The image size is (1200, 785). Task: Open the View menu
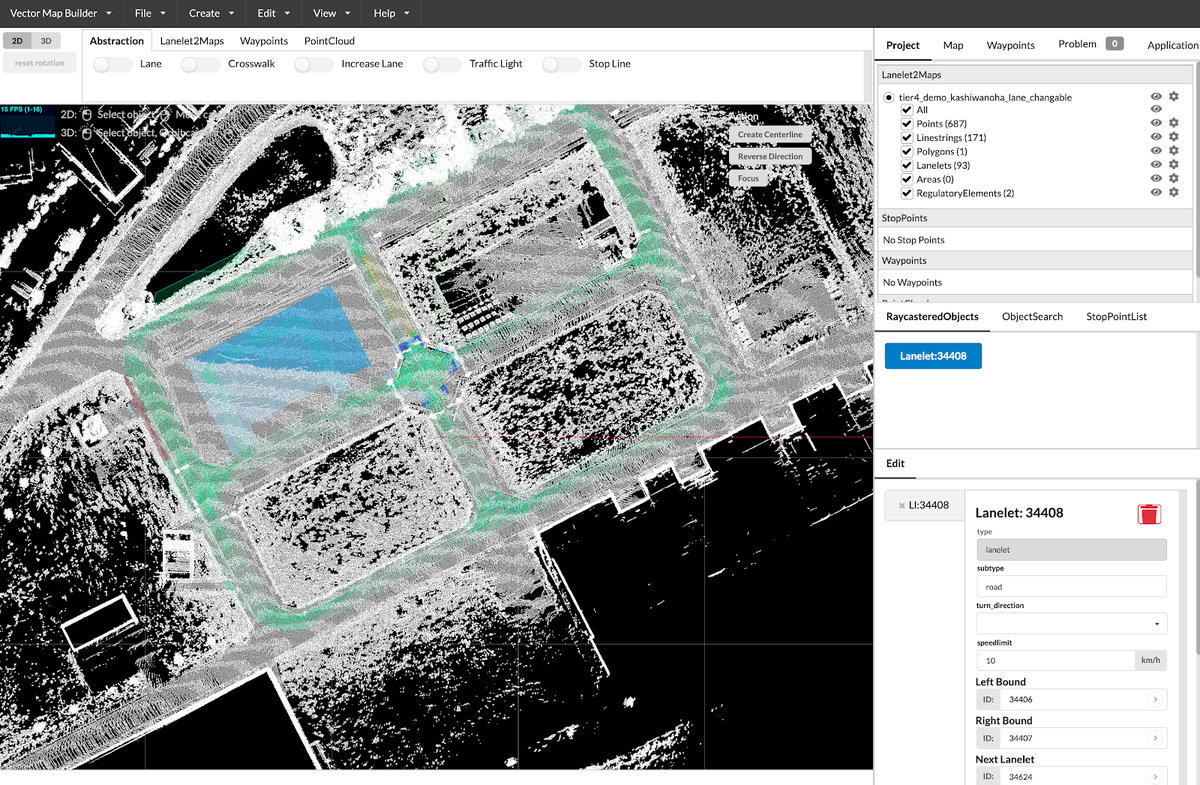click(331, 13)
